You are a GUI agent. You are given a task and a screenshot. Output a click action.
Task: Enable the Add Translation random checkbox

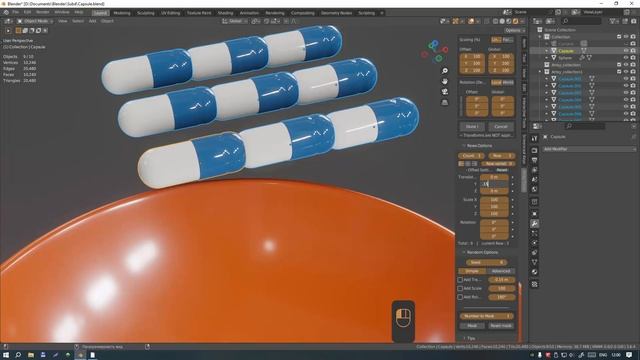(460, 280)
